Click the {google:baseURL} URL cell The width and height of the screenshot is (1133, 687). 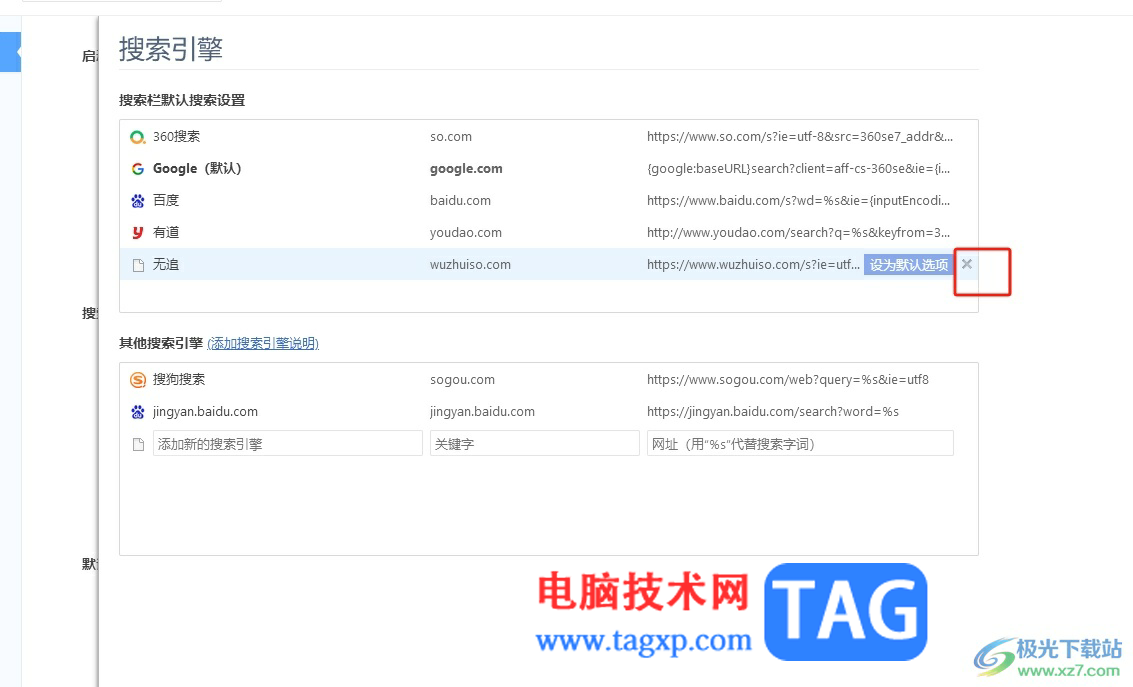[x=798, y=168]
